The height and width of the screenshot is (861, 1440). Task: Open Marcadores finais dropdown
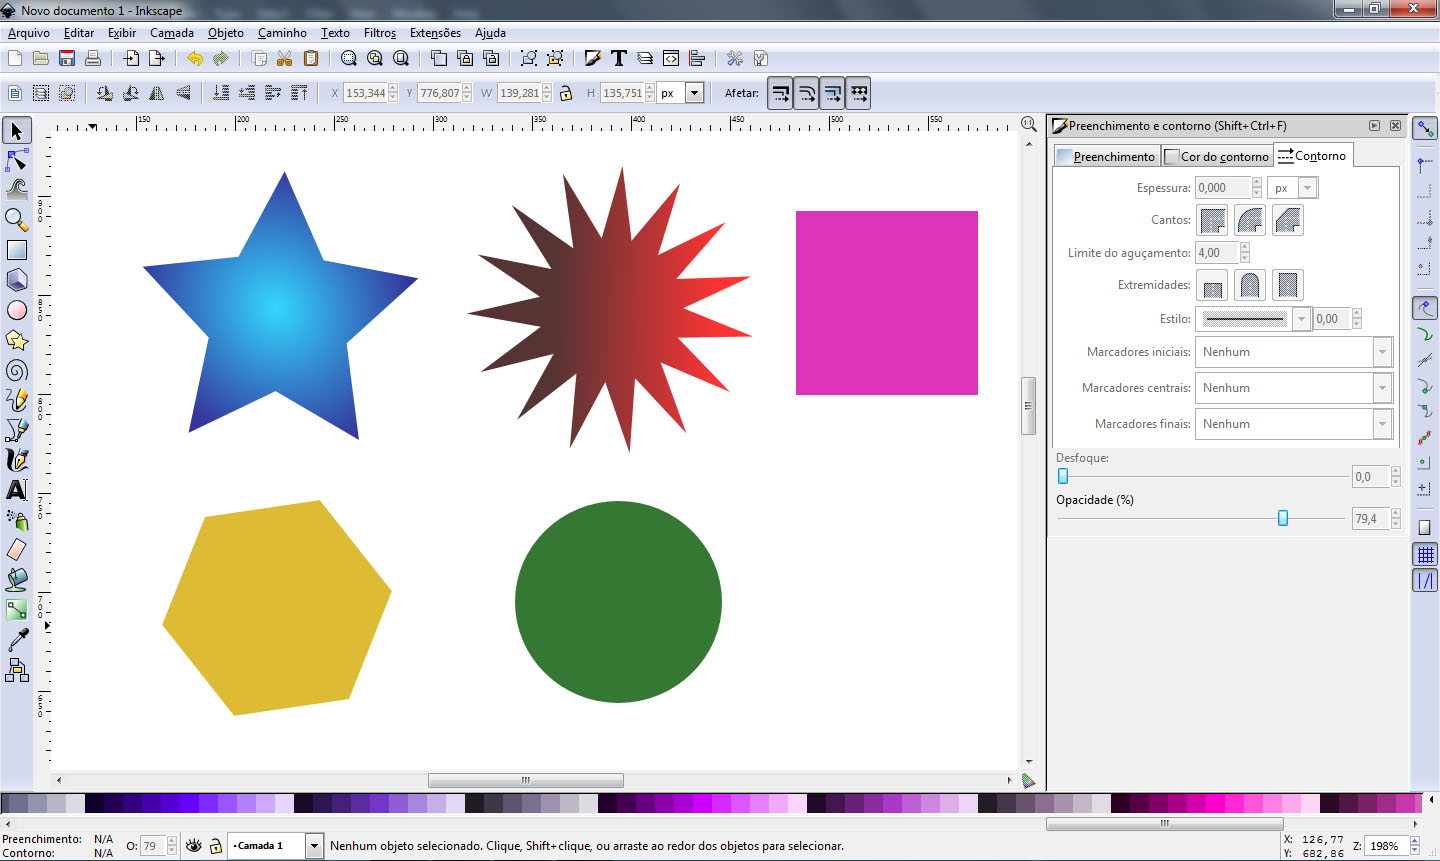coord(1383,424)
